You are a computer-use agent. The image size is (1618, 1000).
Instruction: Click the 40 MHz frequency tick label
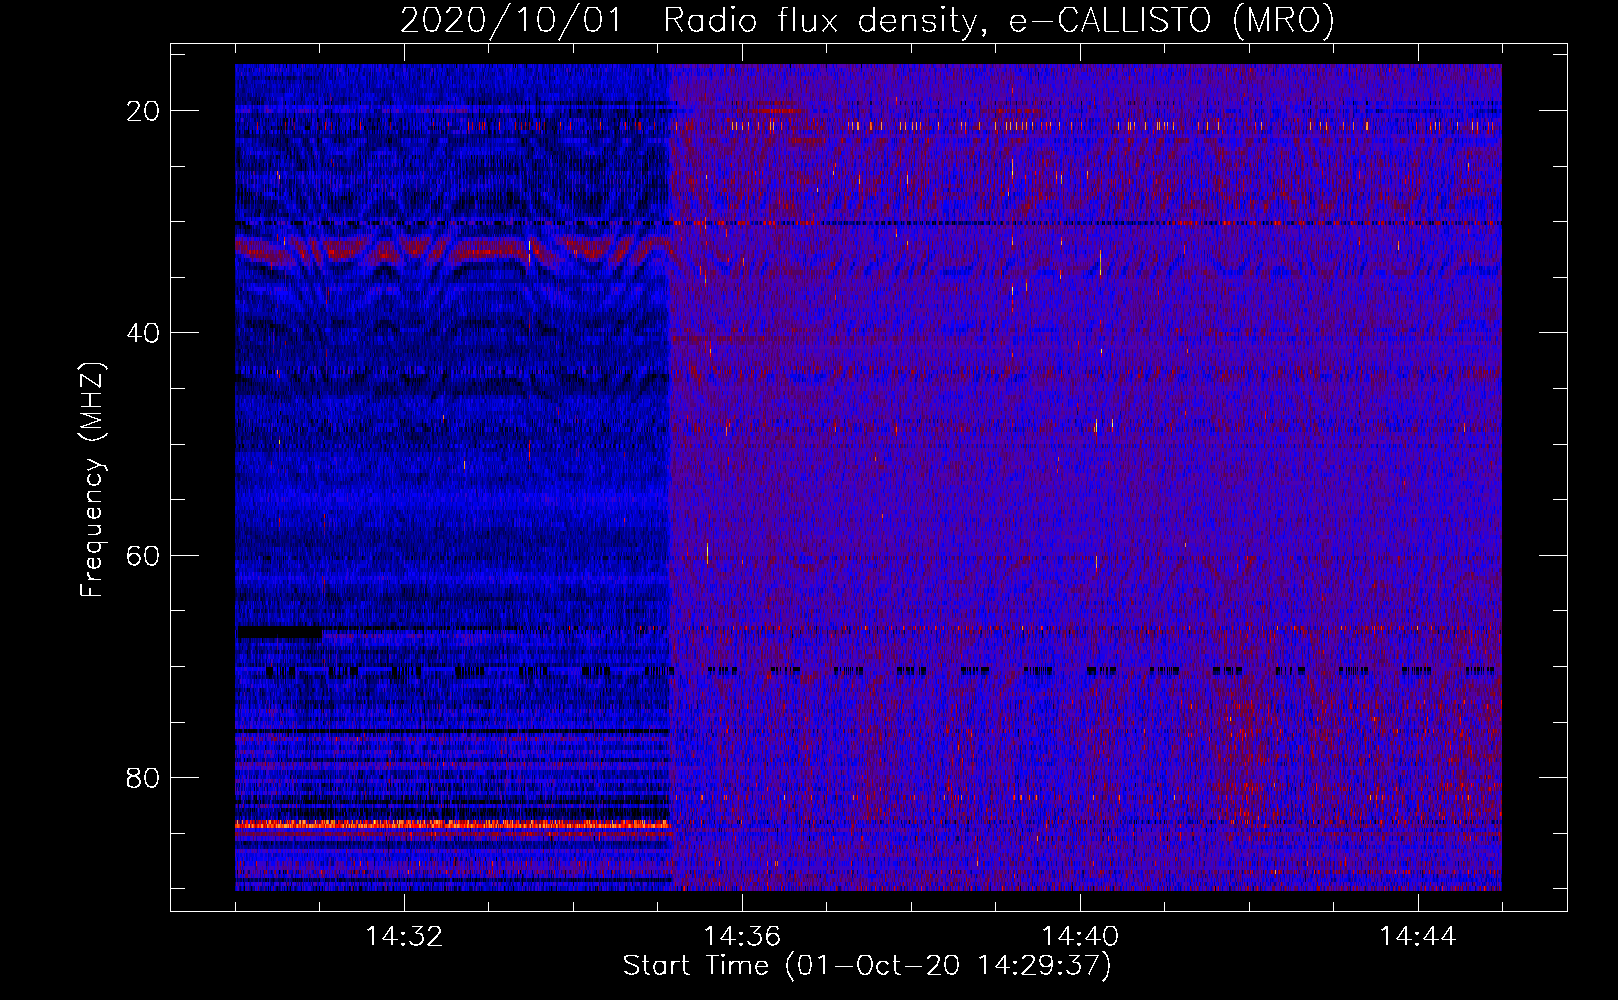tap(143, 333)
